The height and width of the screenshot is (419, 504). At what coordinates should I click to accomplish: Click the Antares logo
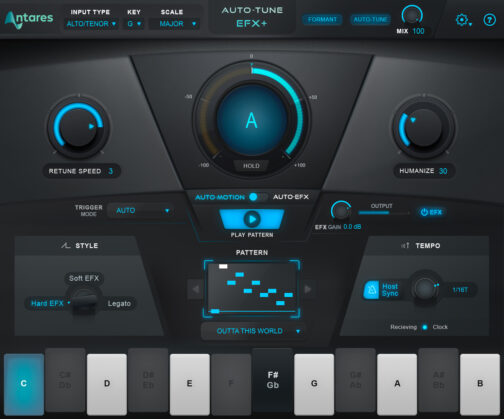tap(29, 19)
